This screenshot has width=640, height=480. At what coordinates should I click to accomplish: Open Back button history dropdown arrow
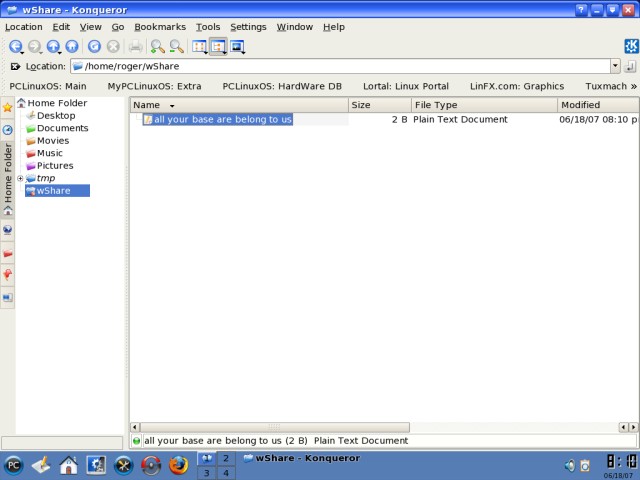22,53
